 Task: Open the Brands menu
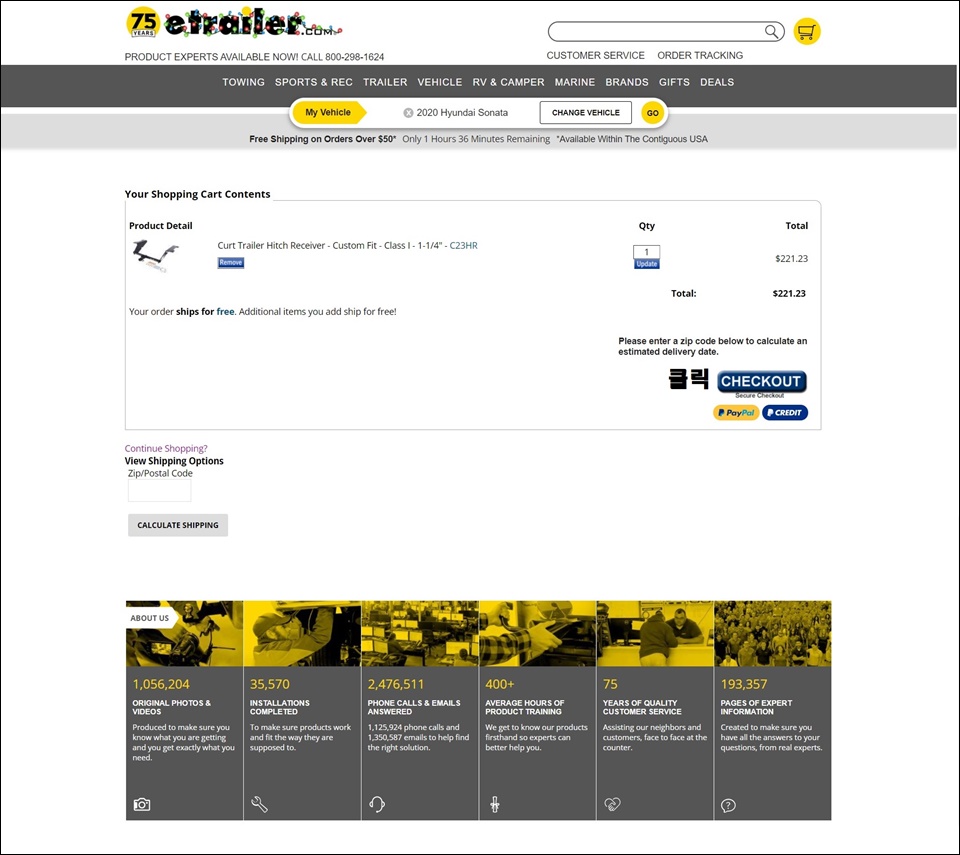[x=626, y=82]
